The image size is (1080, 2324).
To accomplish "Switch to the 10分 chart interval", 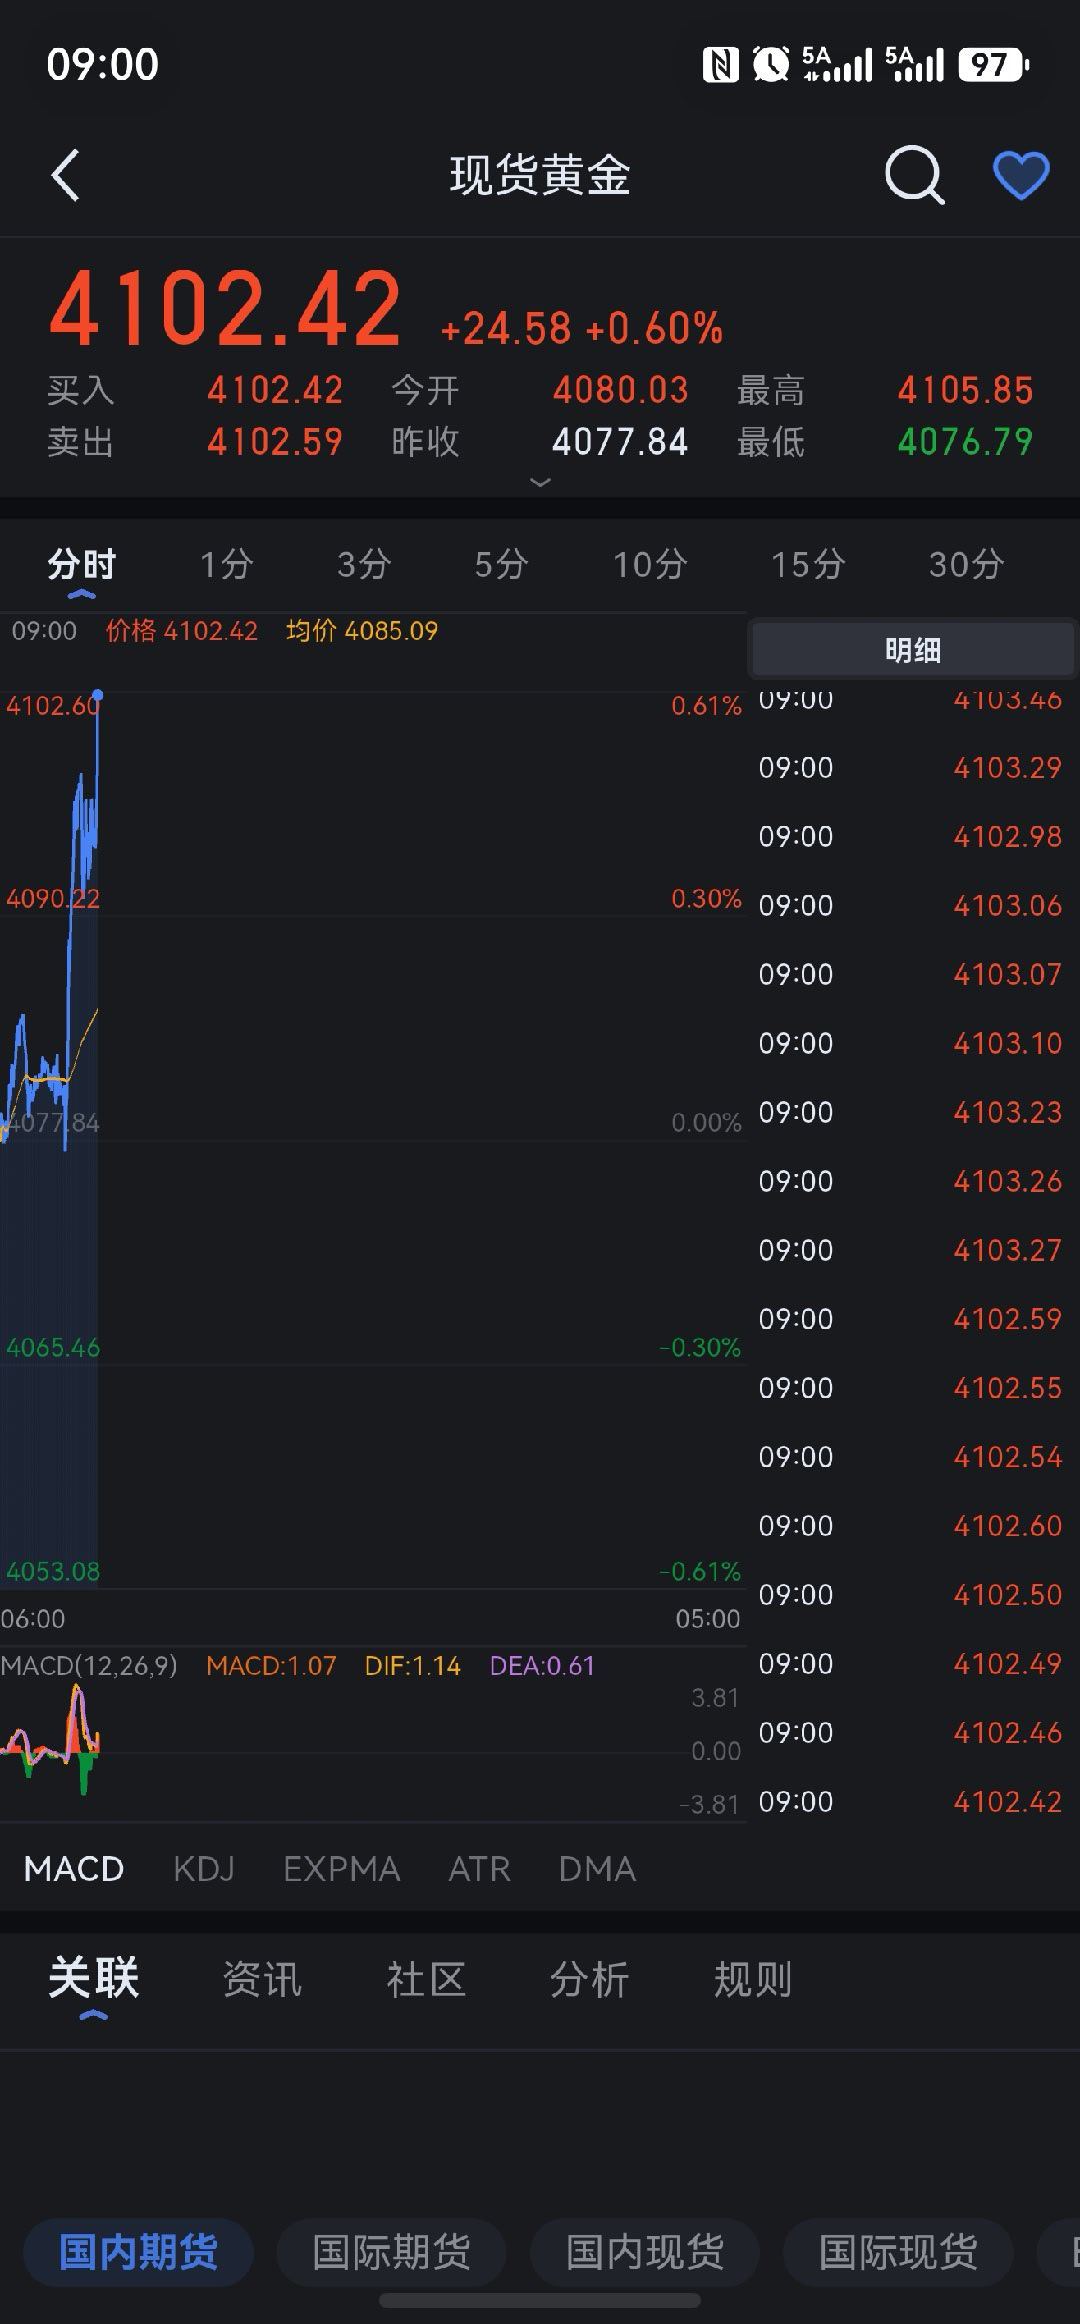I will tap(650, 564).
